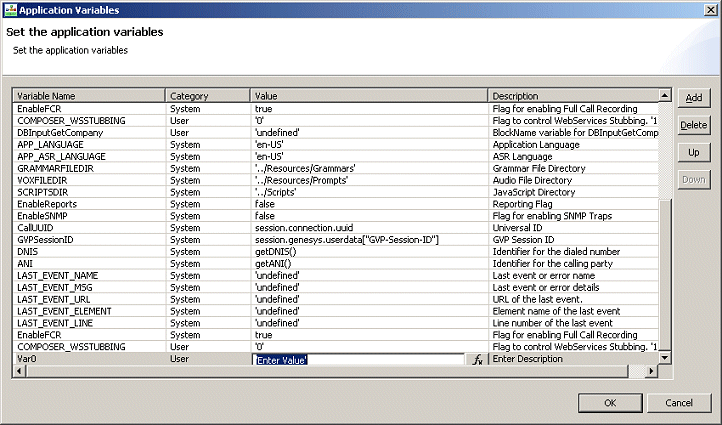Open the fx expression builder icon
Viewport: 722px width, 425px height.
pos(477,359)
